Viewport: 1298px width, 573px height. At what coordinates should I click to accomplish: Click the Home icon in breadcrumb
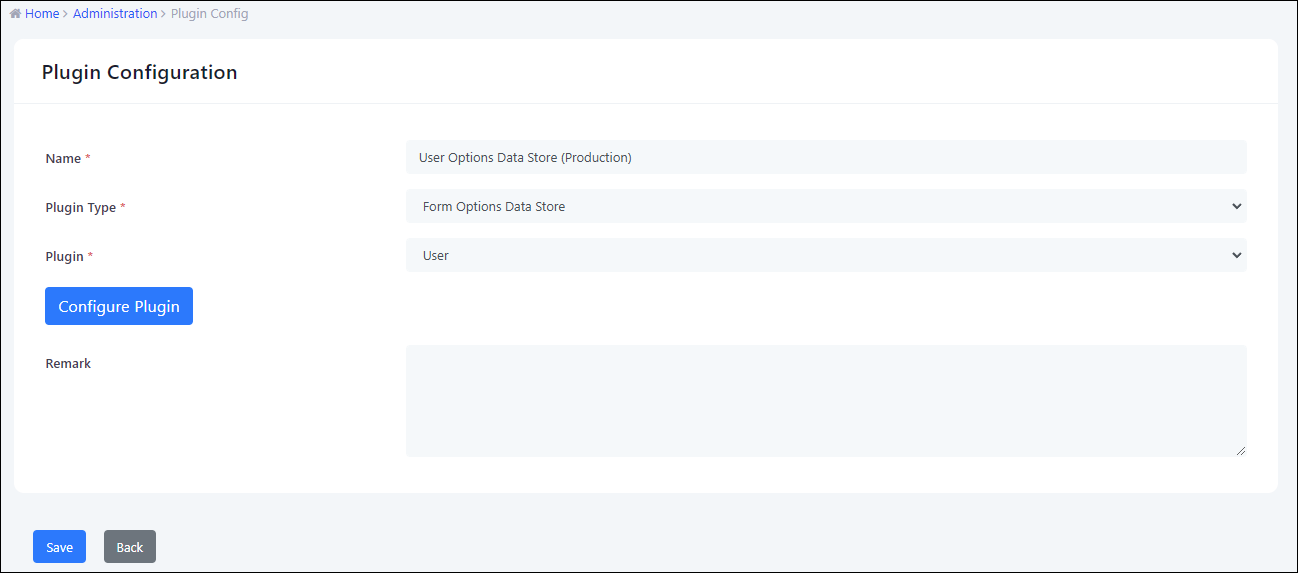15,14
